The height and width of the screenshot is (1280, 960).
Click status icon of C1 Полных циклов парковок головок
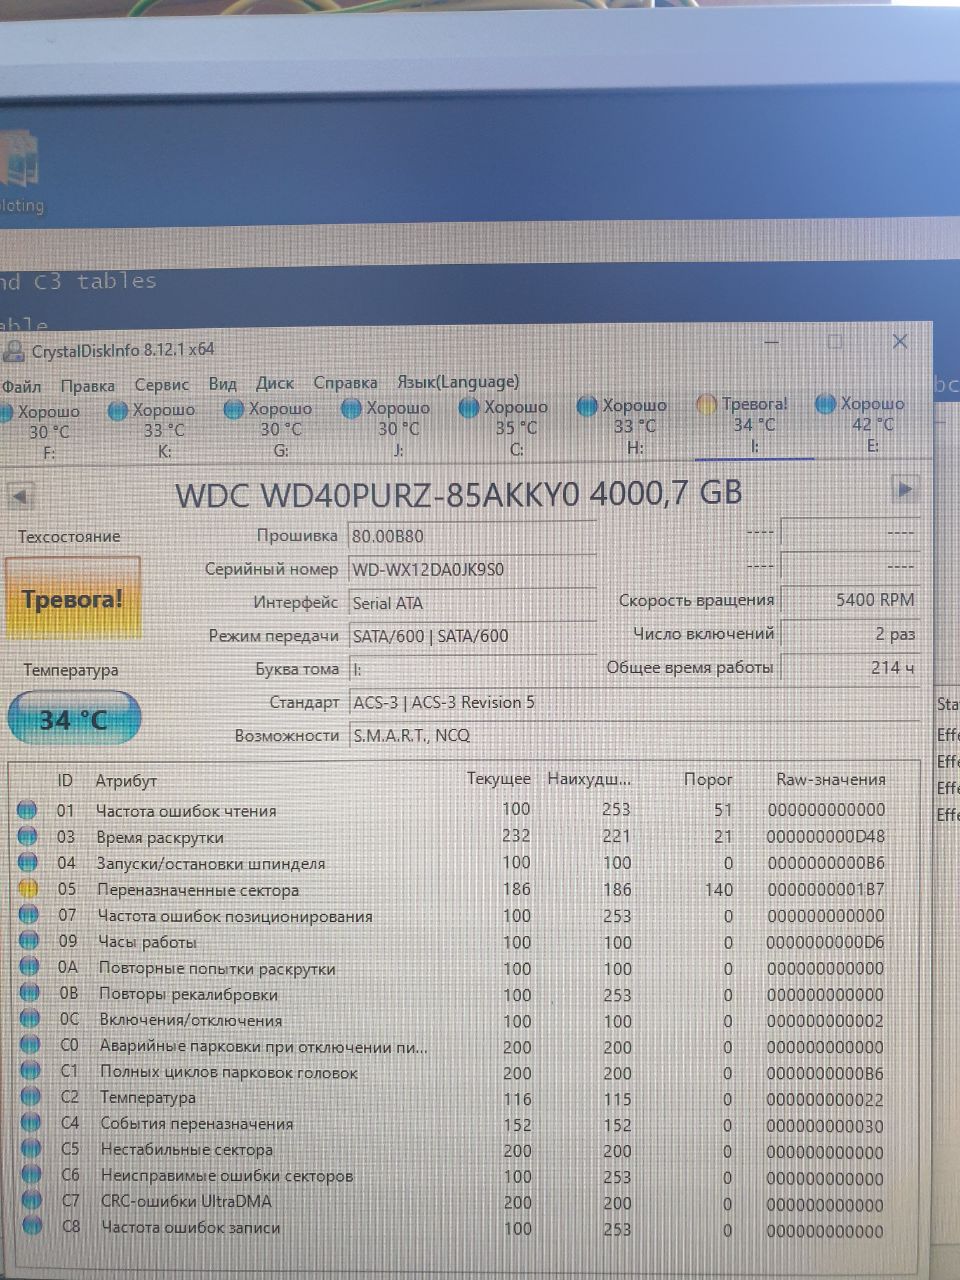point(30,1071)
